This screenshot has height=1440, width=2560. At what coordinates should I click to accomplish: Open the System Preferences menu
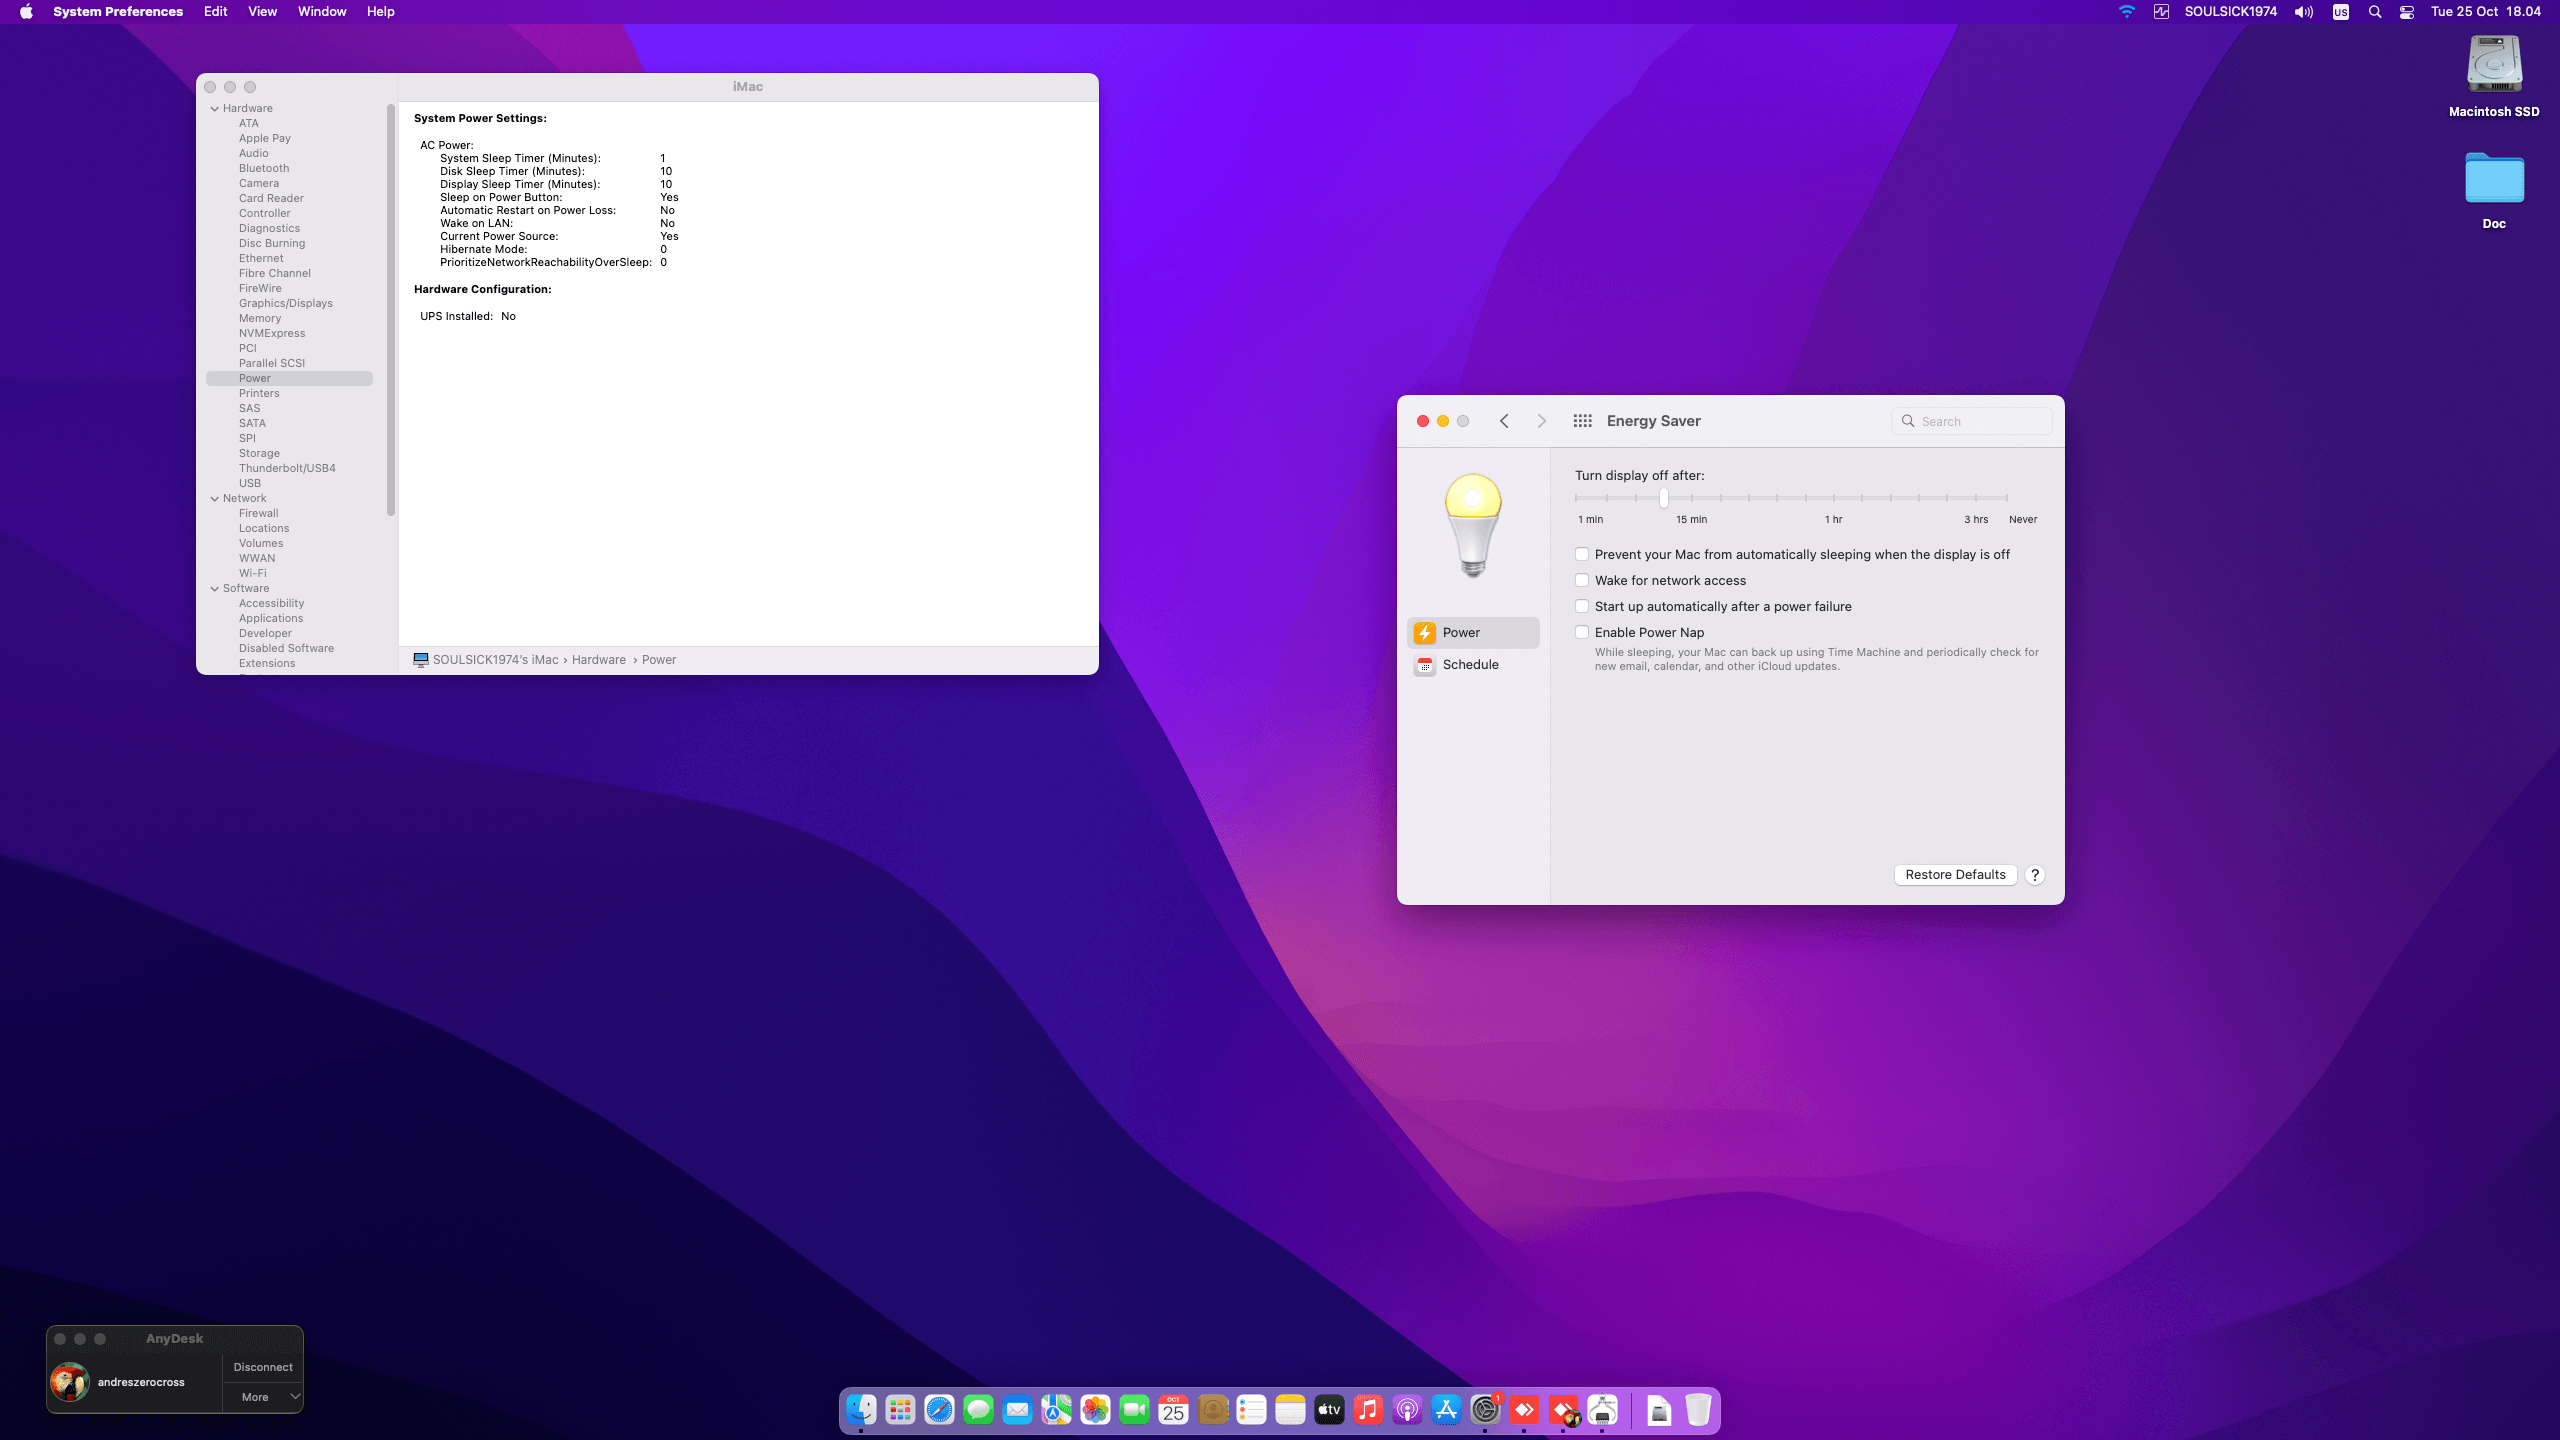118,12
